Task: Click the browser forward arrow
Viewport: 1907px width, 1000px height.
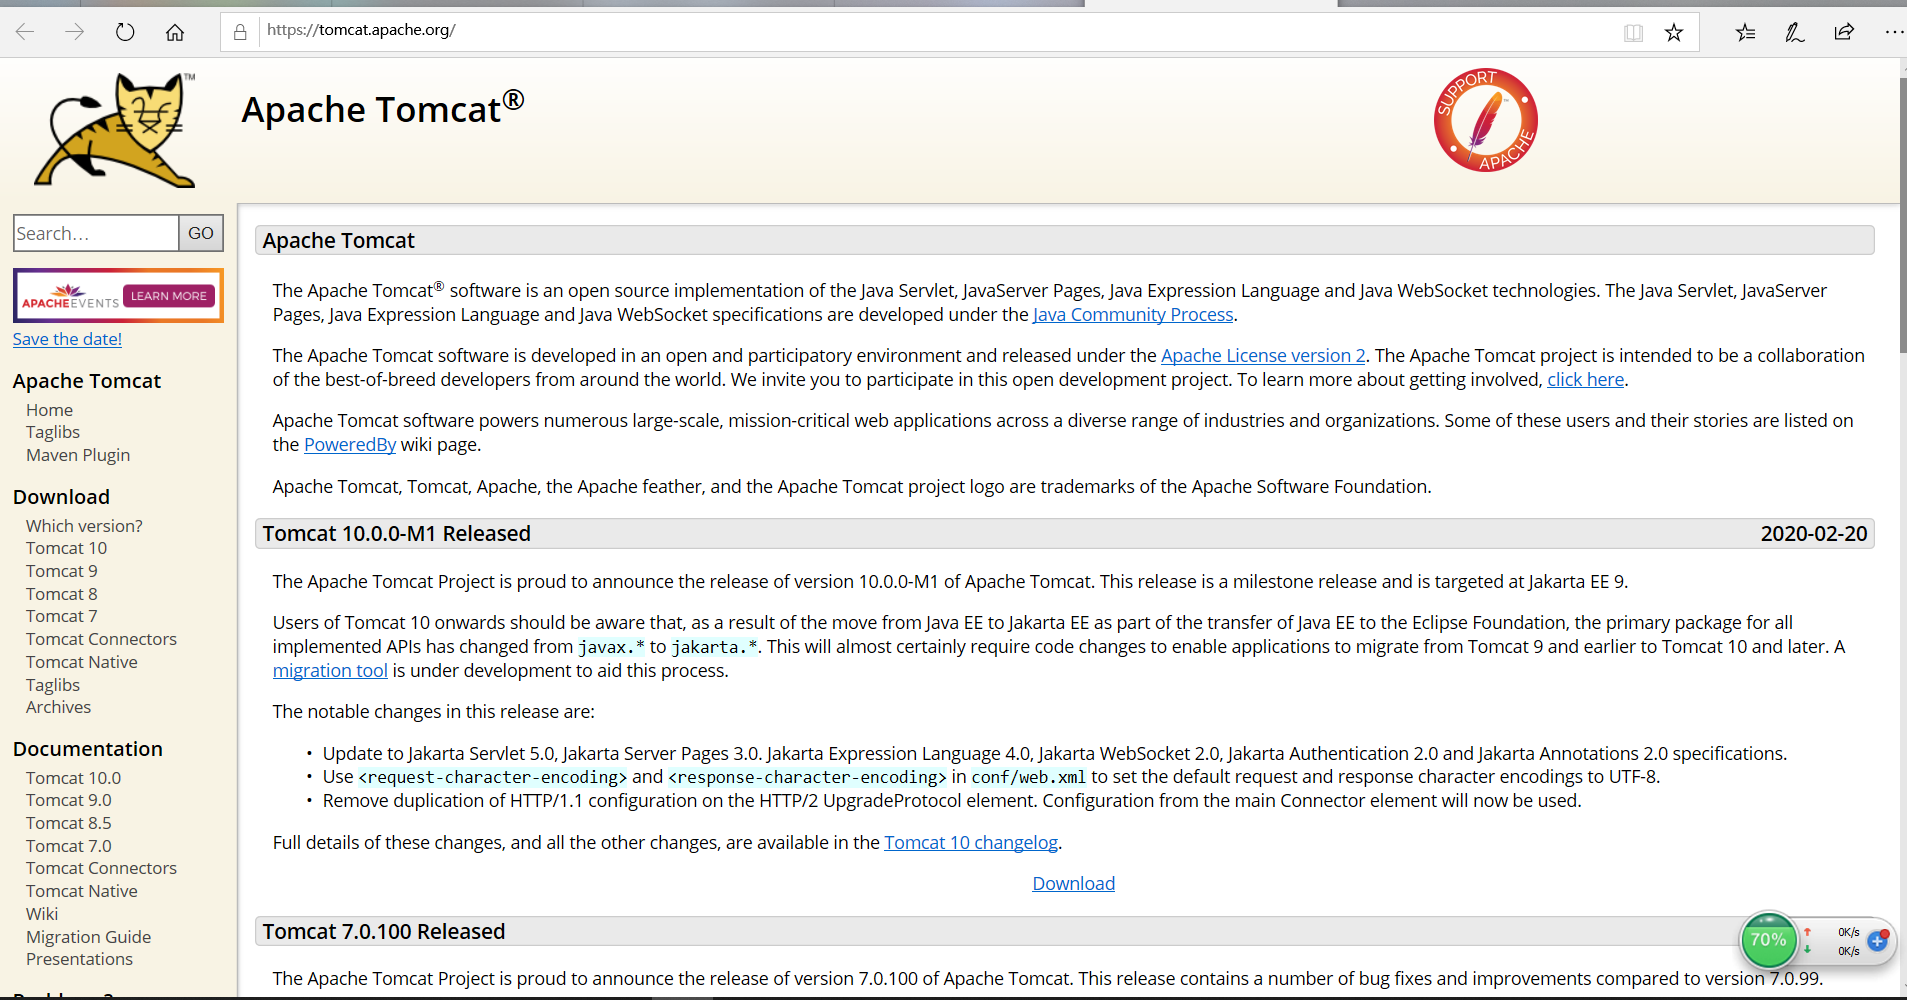Action: [75, 32]
